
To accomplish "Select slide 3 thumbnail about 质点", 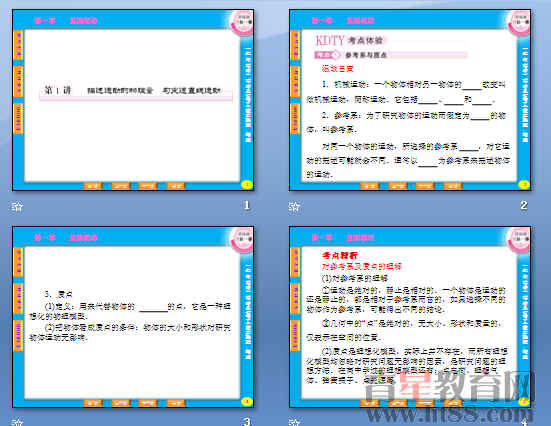I will click(133, 317).
